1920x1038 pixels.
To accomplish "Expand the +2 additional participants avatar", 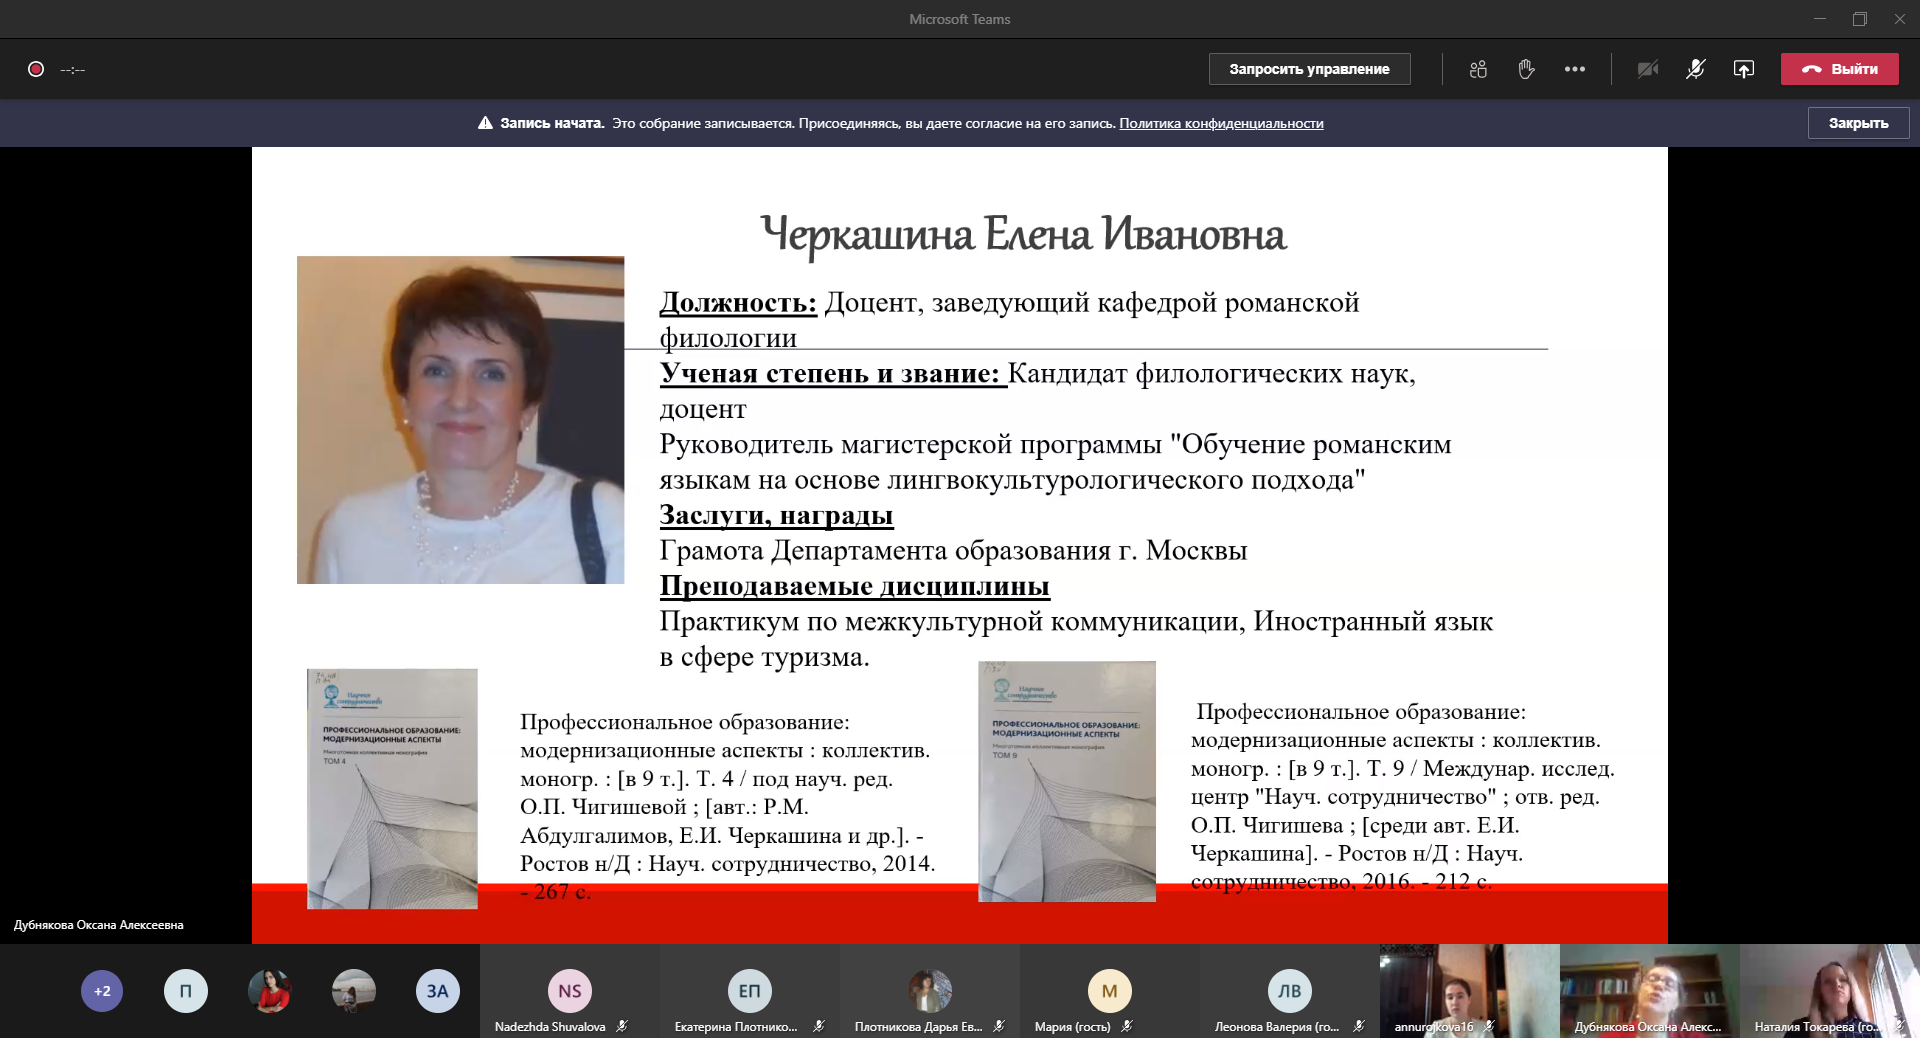I will [x=102, y=991].
